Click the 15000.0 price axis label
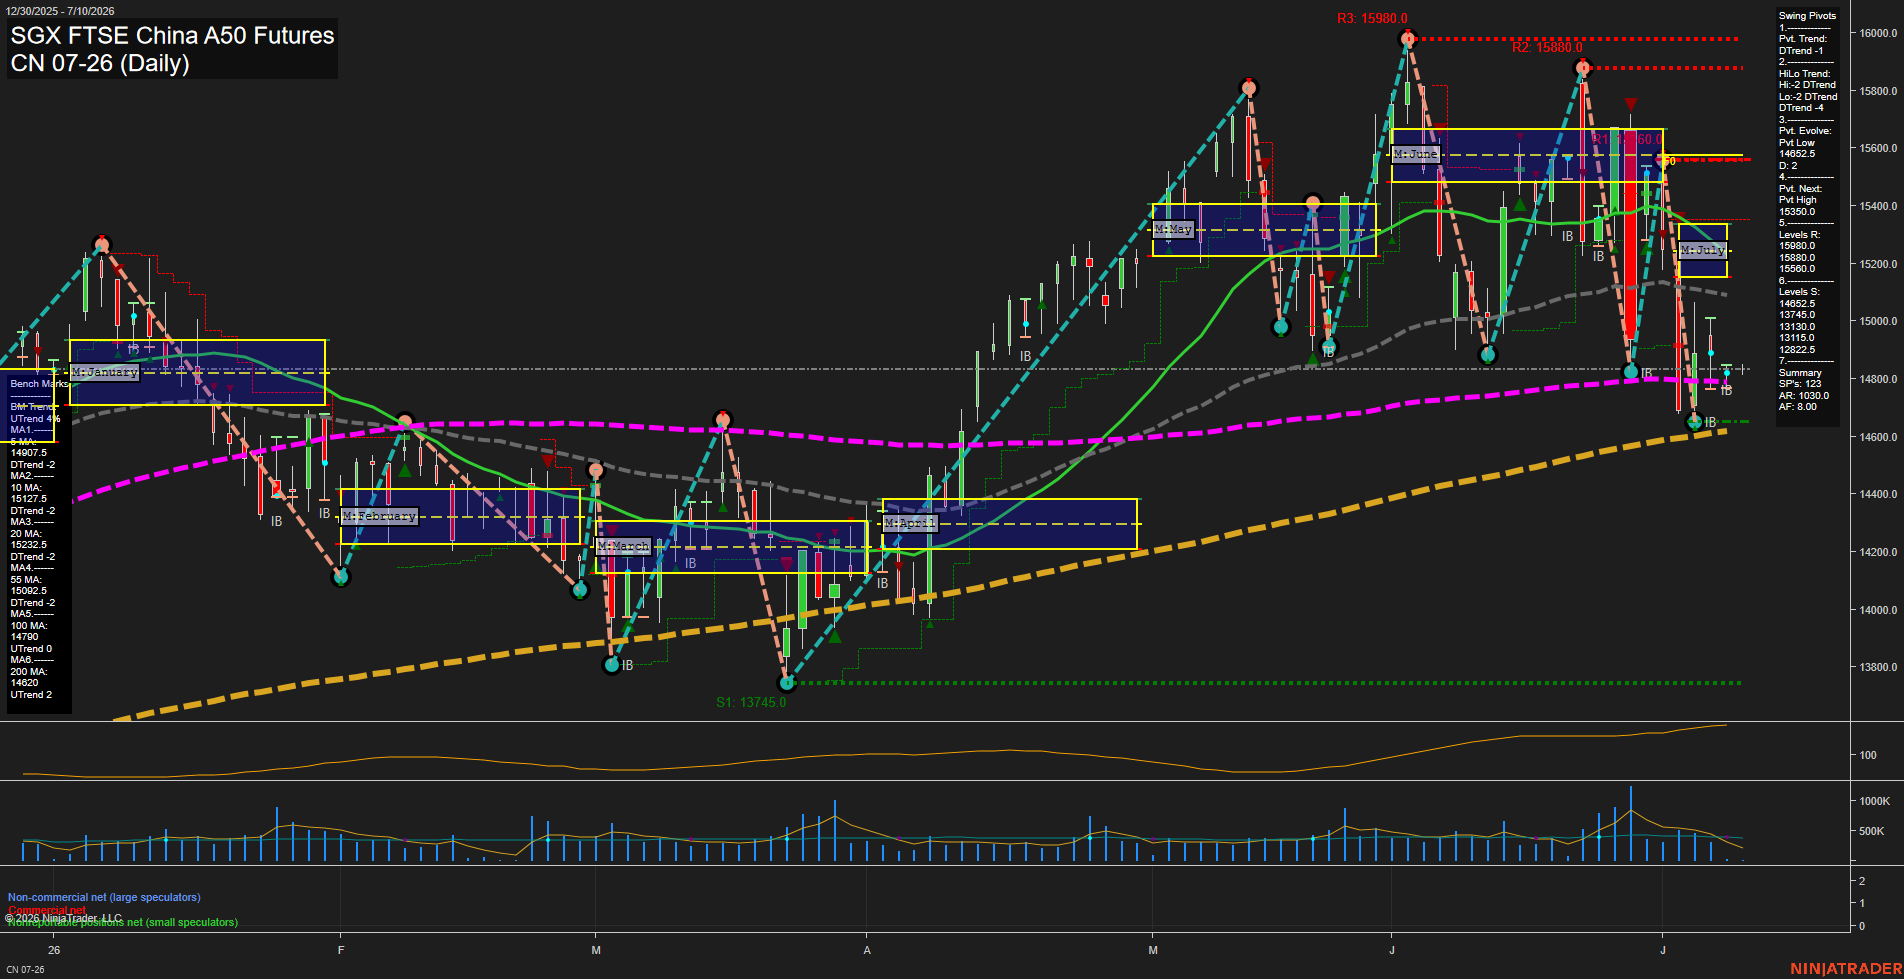 pyautogui.click(x=1878, y=321)
